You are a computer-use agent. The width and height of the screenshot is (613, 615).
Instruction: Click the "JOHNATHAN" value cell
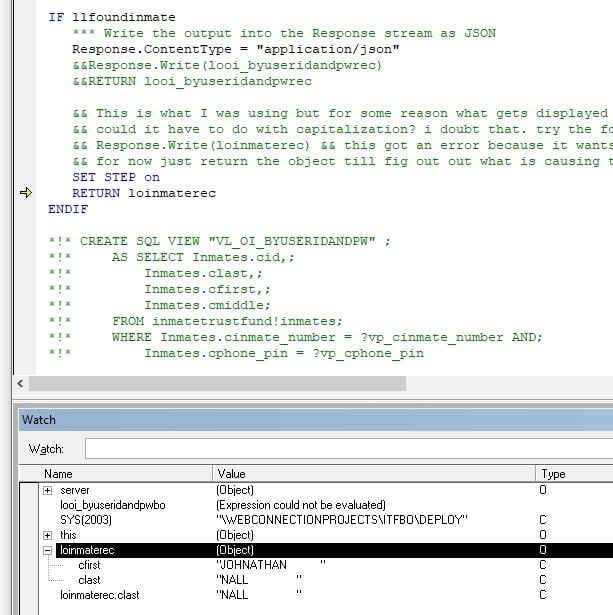(271, 565)
